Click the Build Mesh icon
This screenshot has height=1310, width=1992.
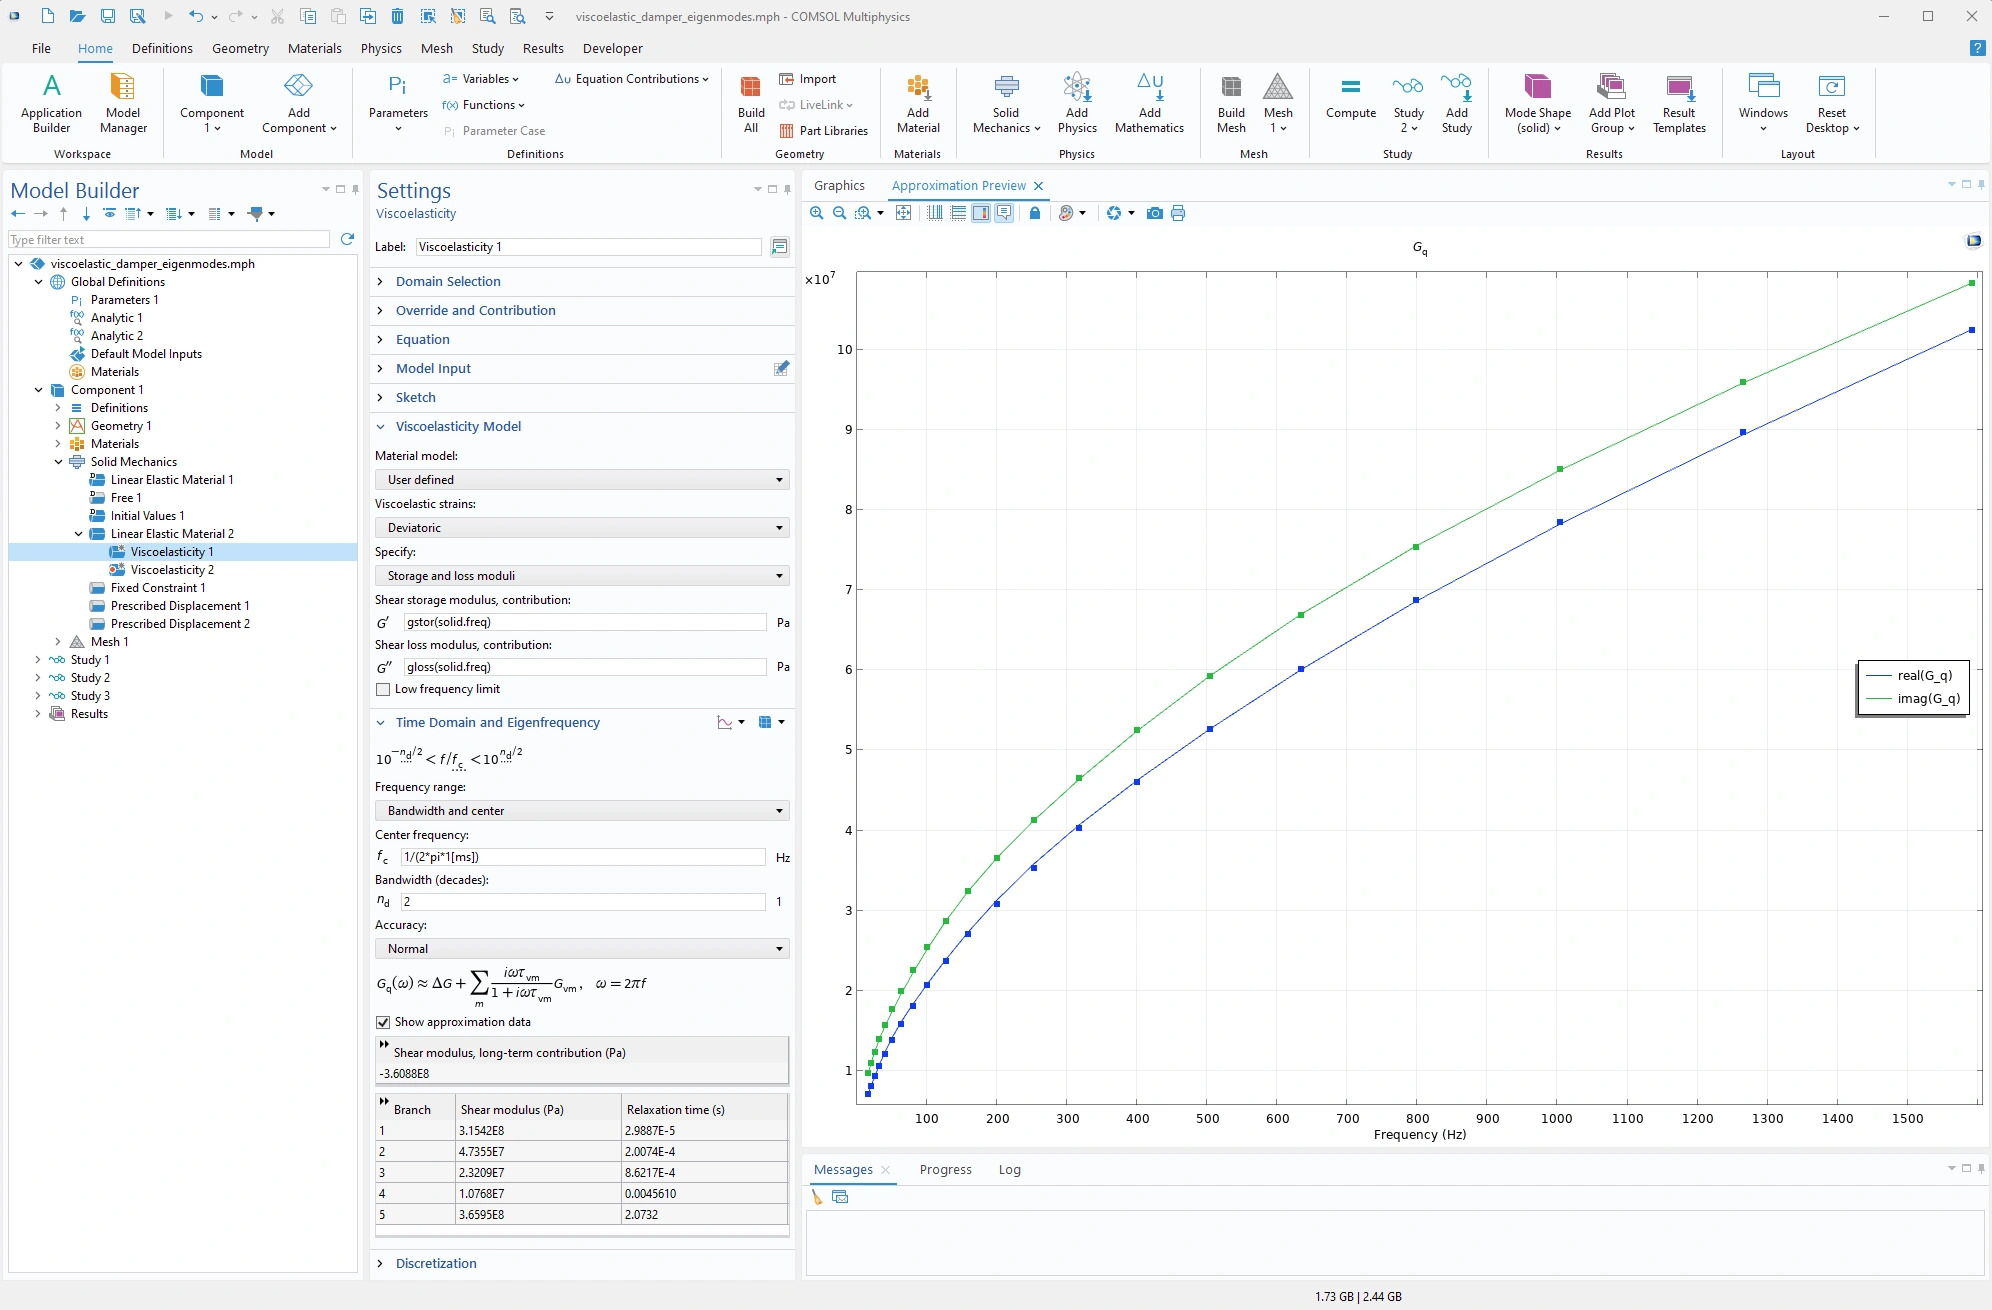tap(1231, 88)
